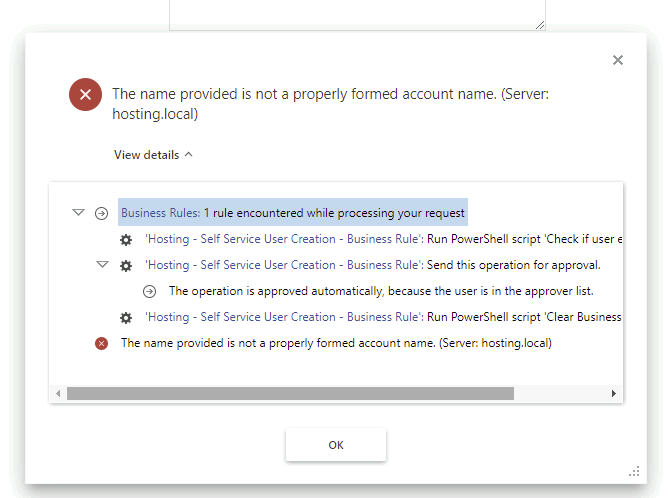Click gear icon for 'Check if user' script rule
670x498 pixels.
pyautogui.click(x=126, y=240)
